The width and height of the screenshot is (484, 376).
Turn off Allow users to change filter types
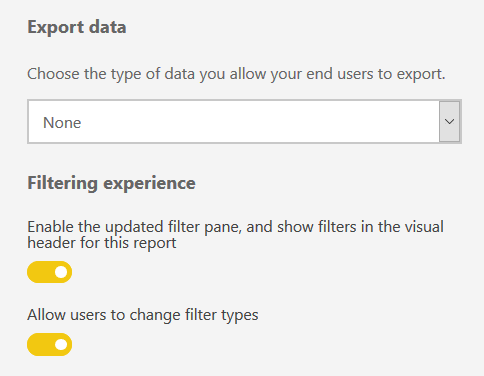(x=49, y=344)
